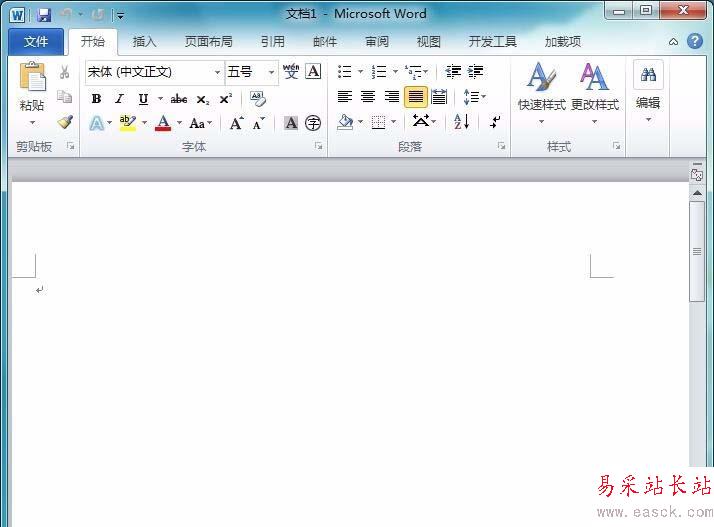The image size is (714, 527).
Task: Click the Word Help question mark icon
Action: [x=695, y=41]
